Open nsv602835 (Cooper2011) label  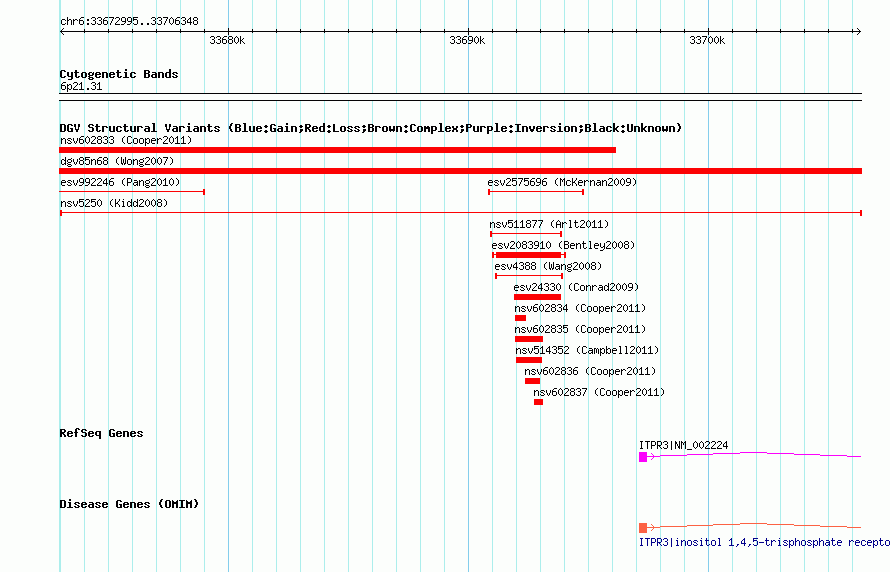(x=580, y=329)
